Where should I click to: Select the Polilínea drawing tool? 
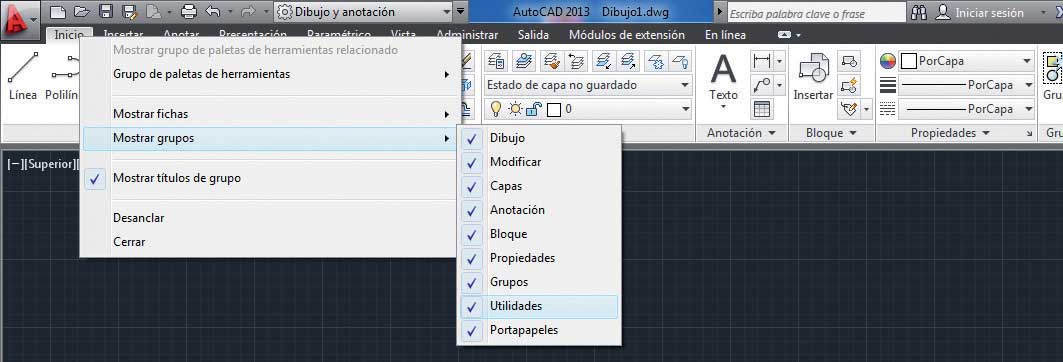click(62, 76)
